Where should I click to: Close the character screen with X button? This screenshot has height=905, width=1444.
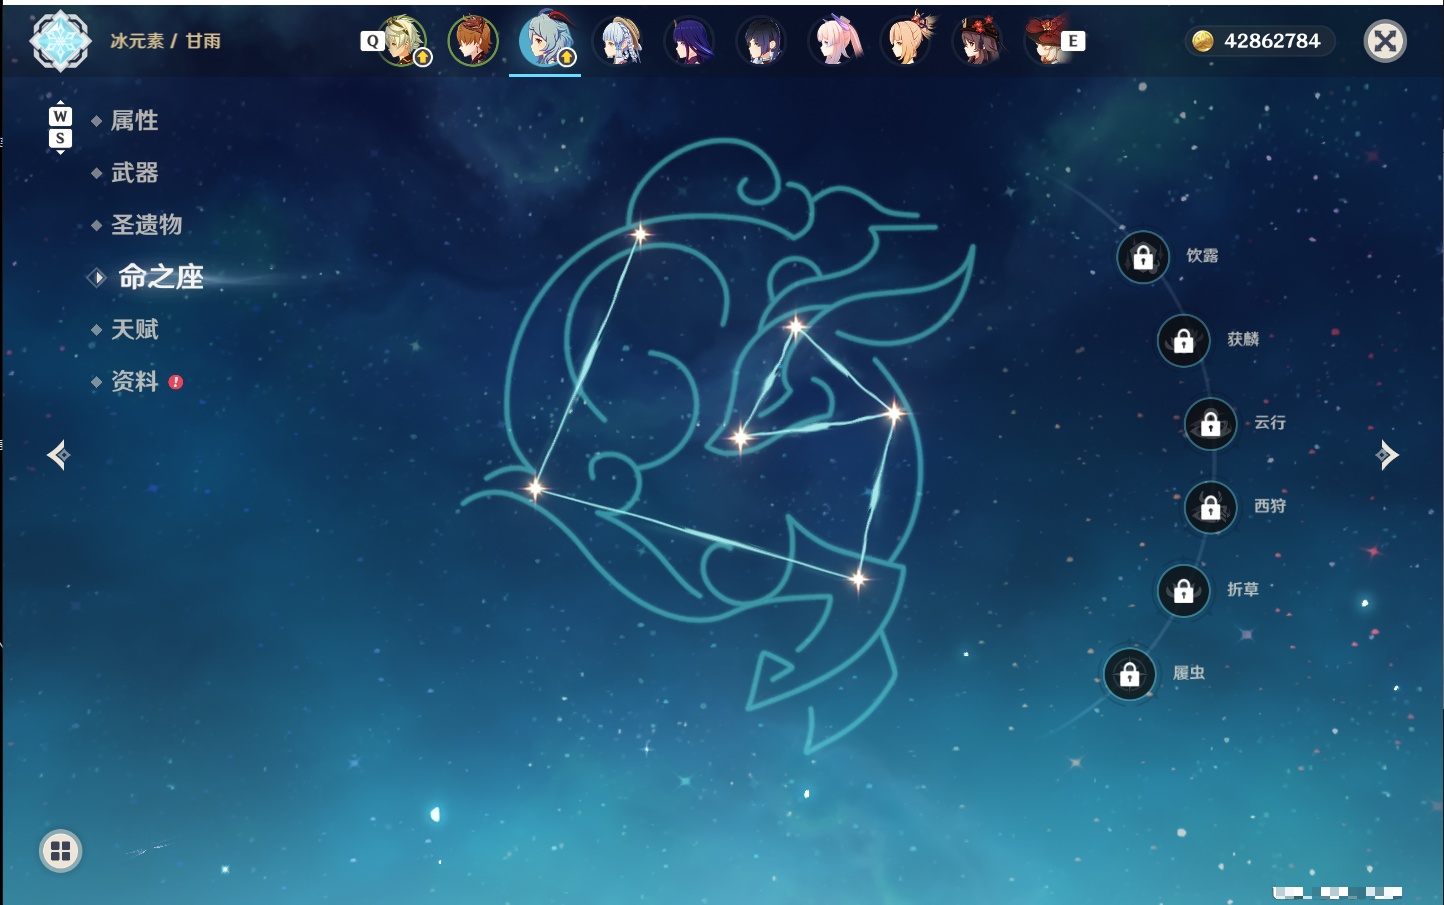1385,41
